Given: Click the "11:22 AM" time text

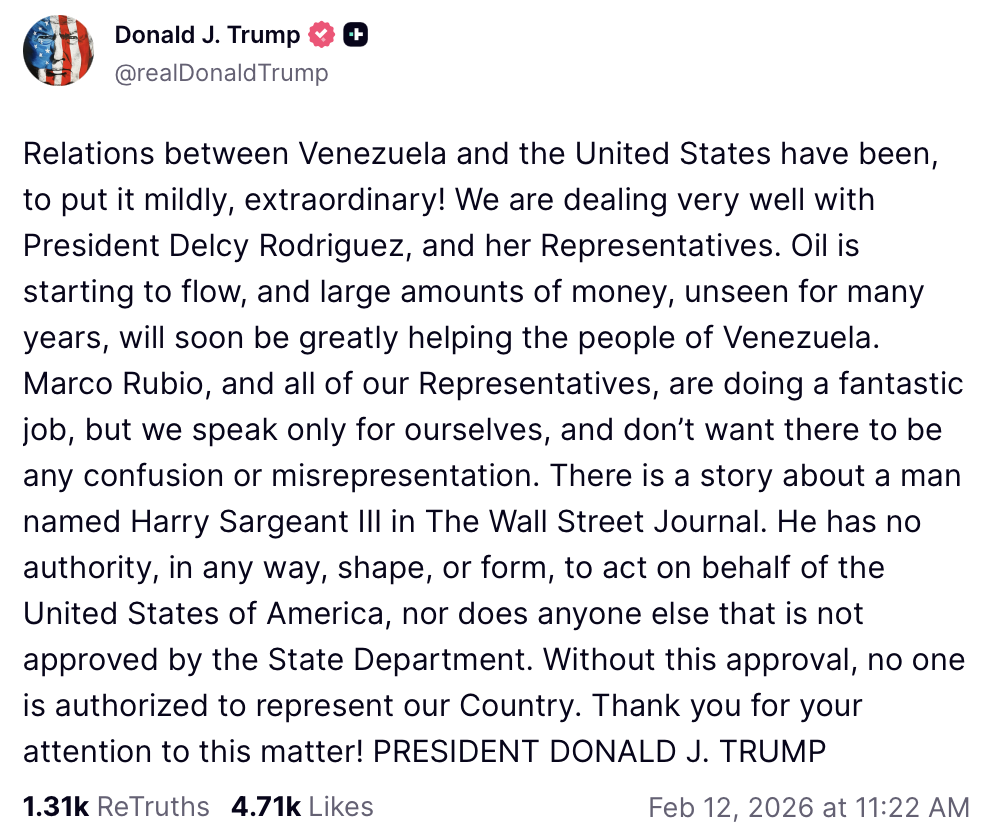Looking at the screenshot, I should [x=918, y=807].
